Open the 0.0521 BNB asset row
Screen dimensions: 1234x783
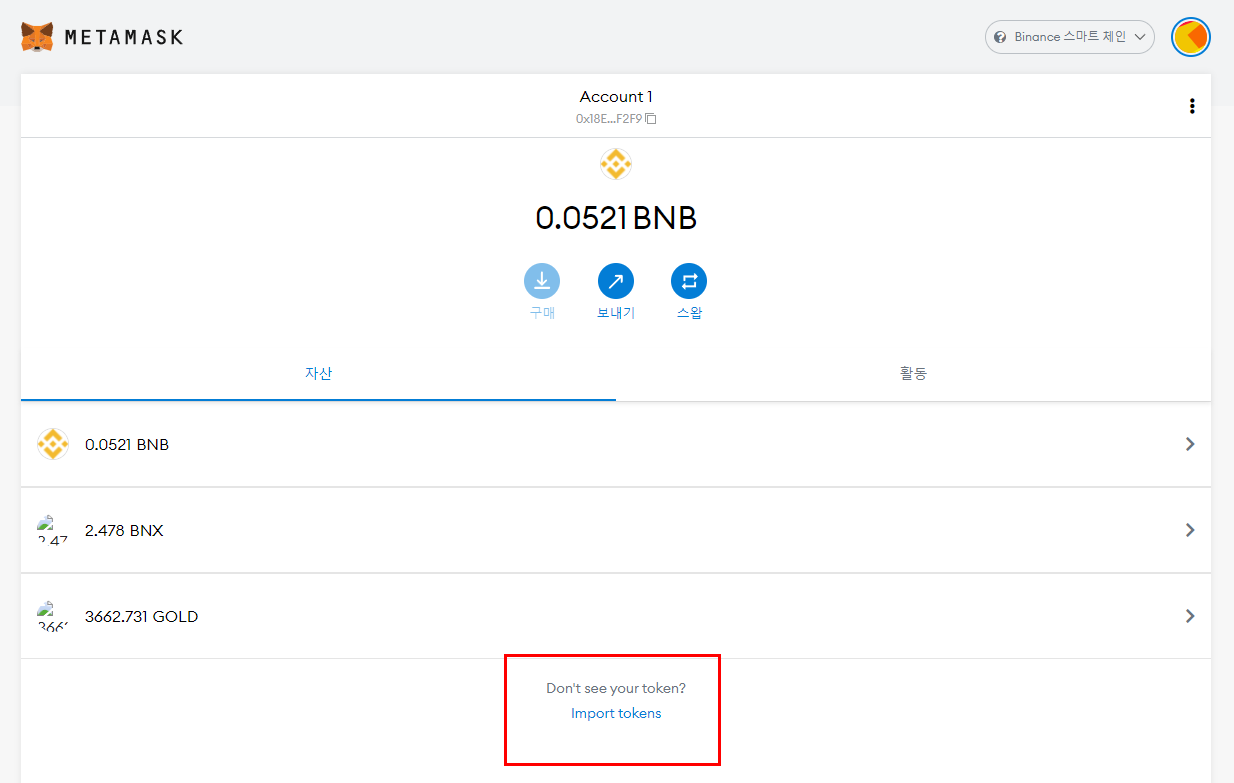(616, 444)
